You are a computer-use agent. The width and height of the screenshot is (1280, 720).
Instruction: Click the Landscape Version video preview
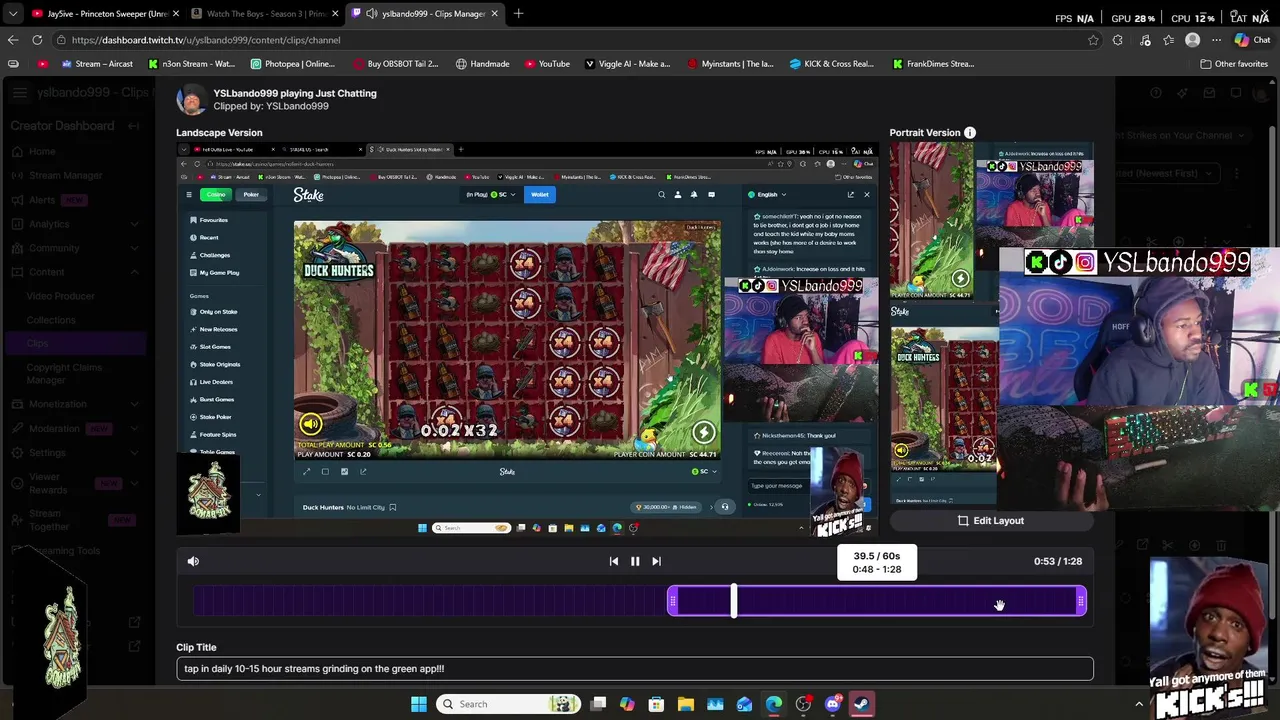coord(527,338)
